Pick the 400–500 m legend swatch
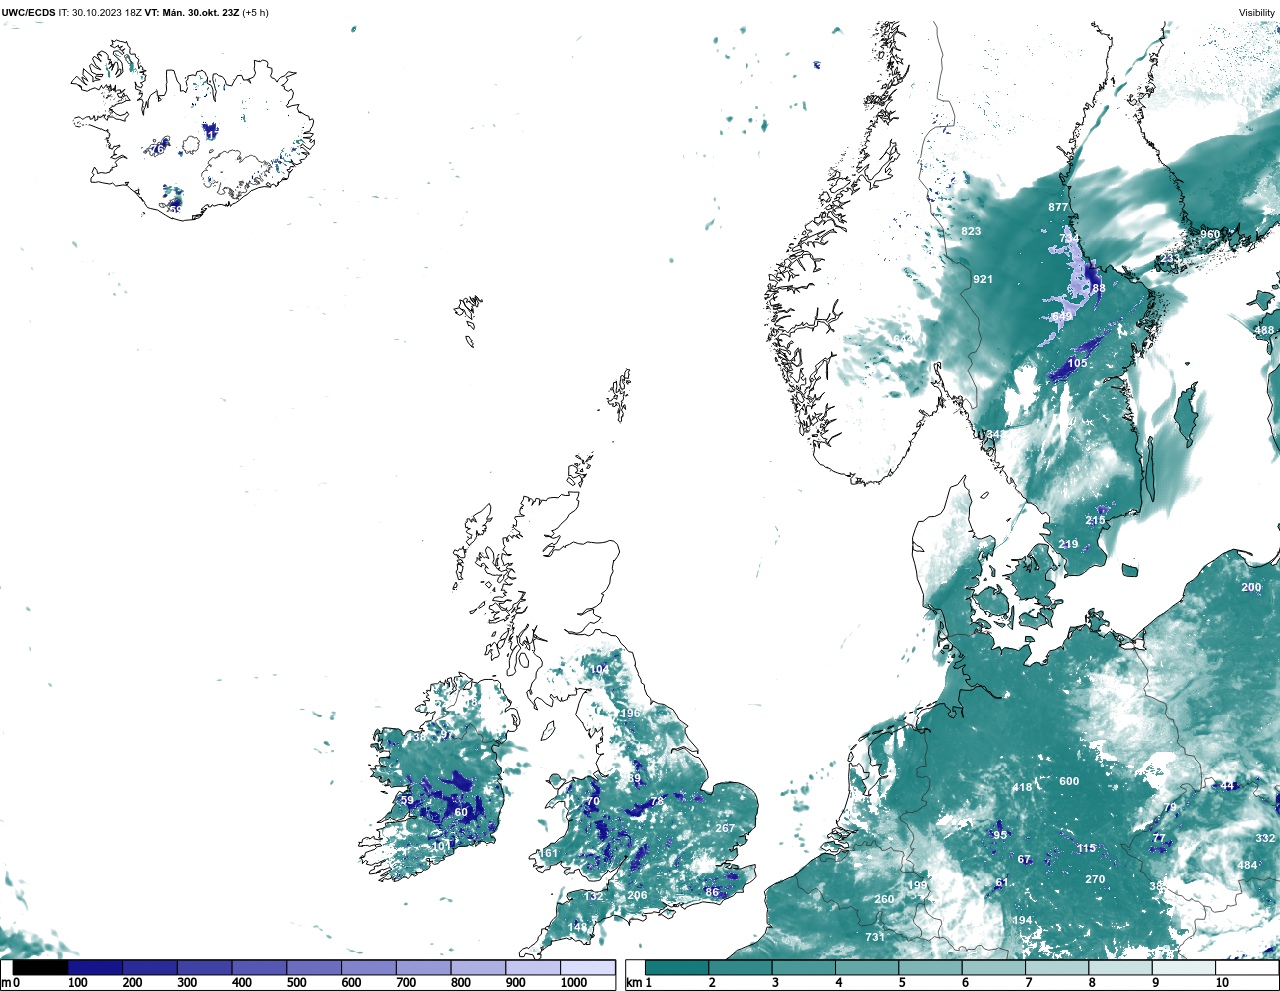 click(259, 967)
